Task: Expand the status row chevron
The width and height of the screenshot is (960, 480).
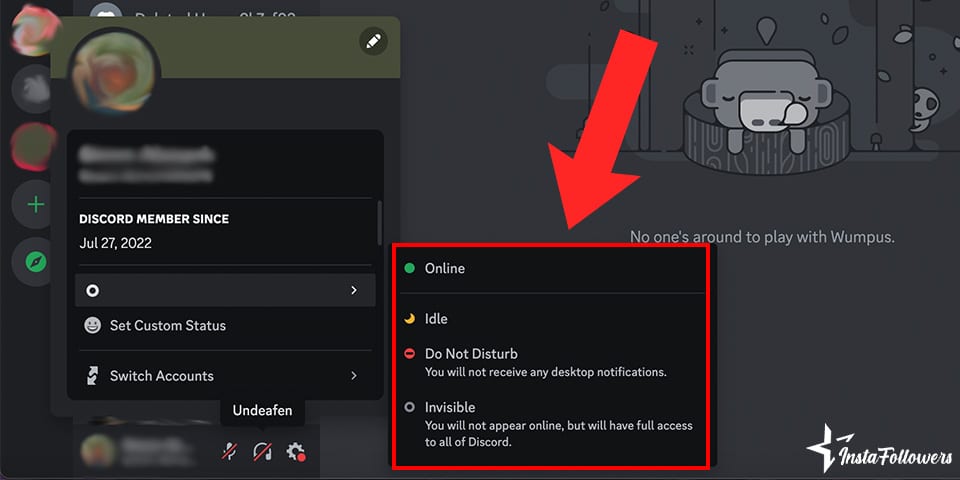Action: (x=354, y=290)
